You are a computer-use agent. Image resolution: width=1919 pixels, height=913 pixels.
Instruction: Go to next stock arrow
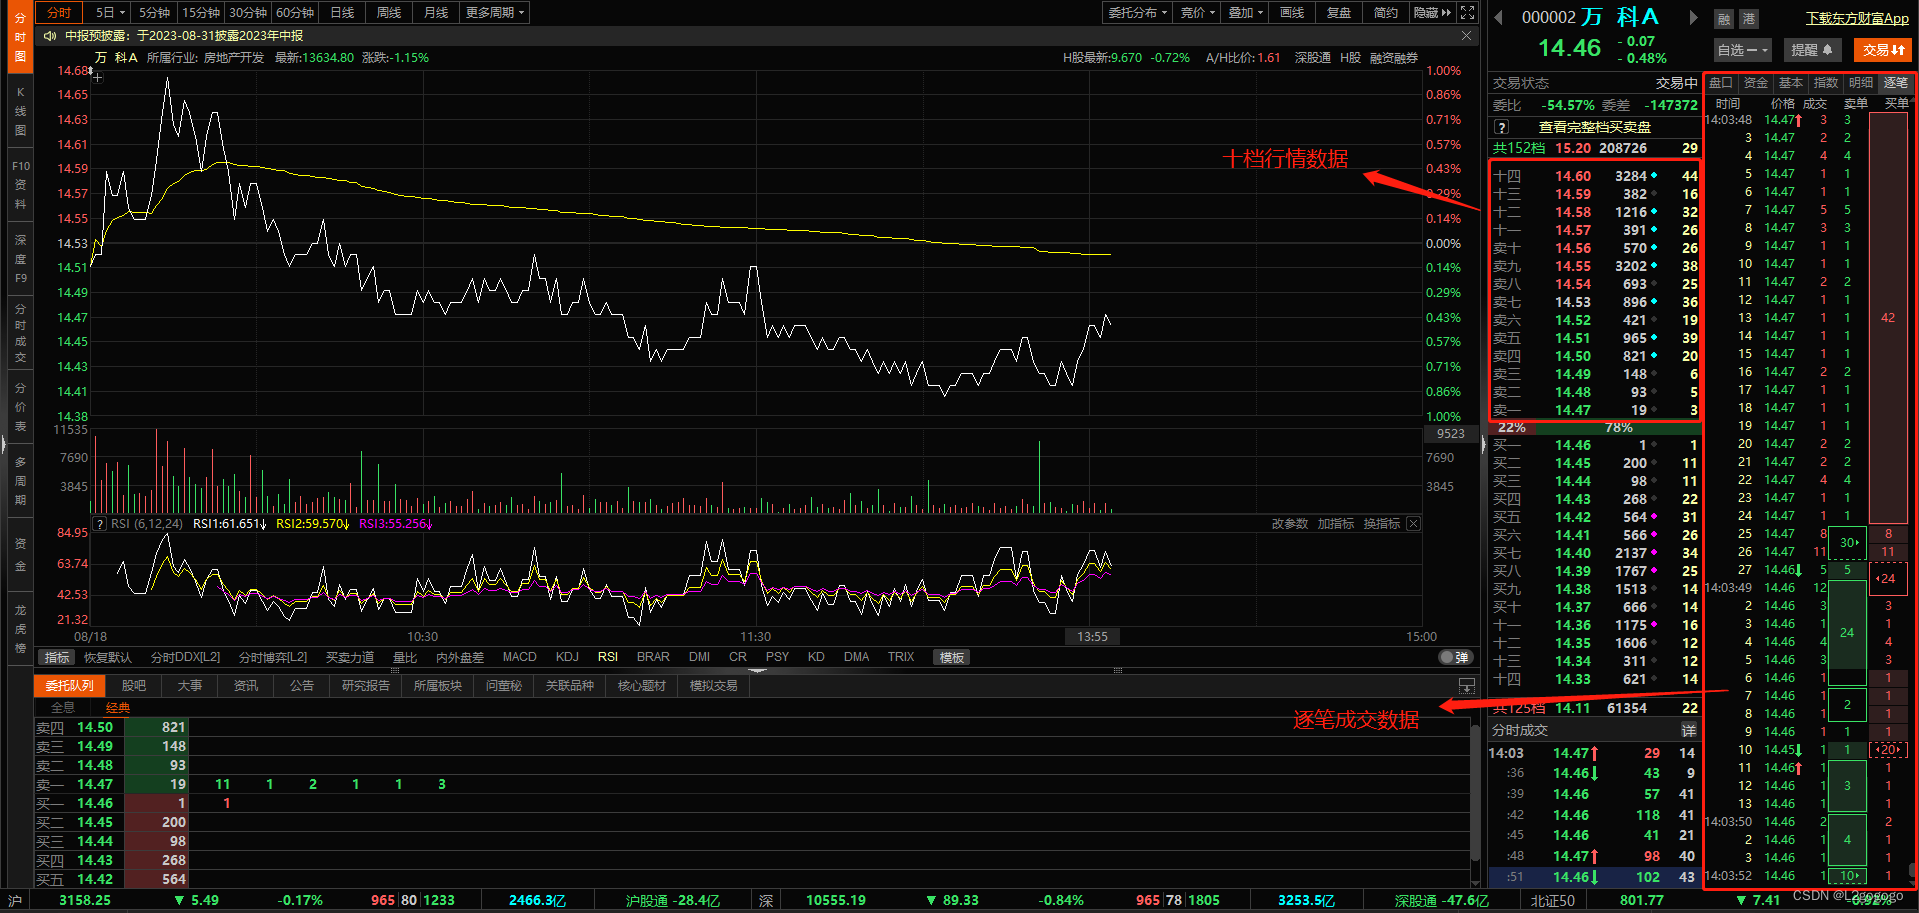point(1693,17)
